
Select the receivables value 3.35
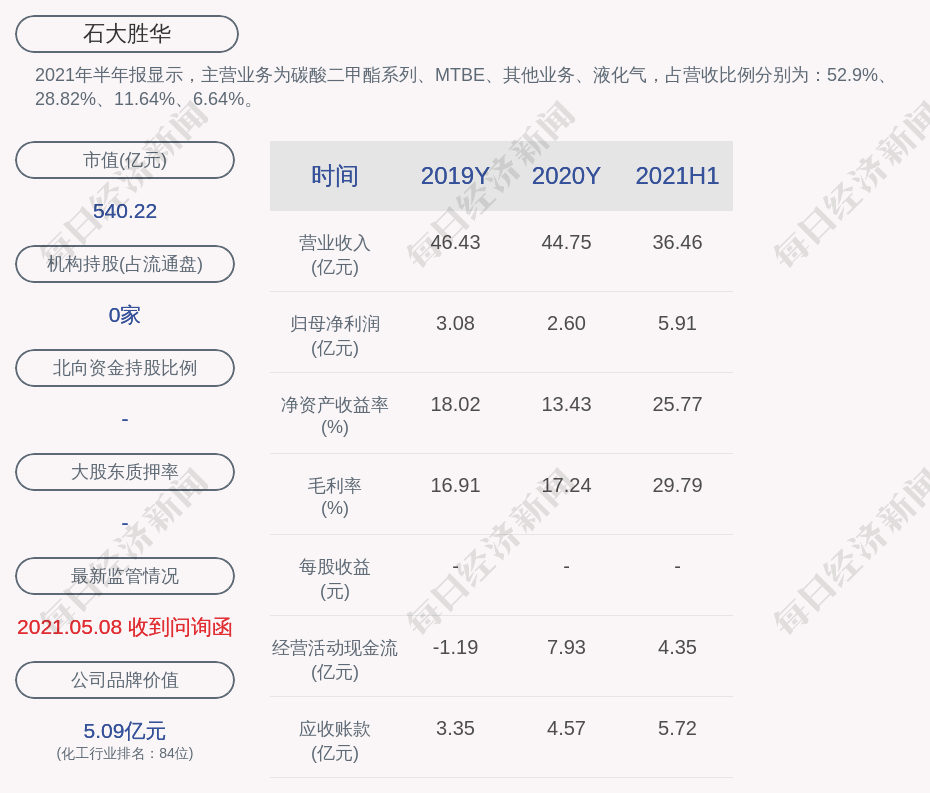[x=456, y=728]
